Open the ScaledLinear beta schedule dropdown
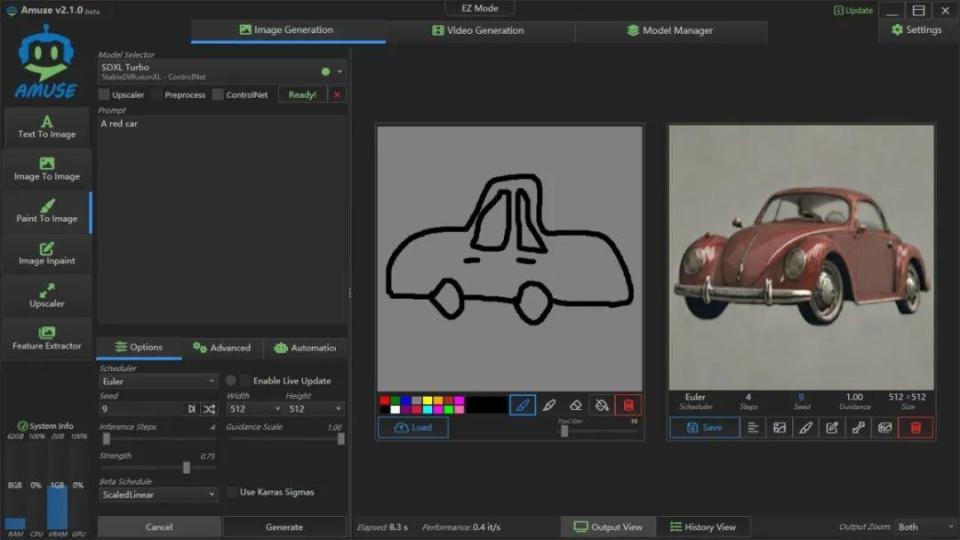 coord(158,494)
